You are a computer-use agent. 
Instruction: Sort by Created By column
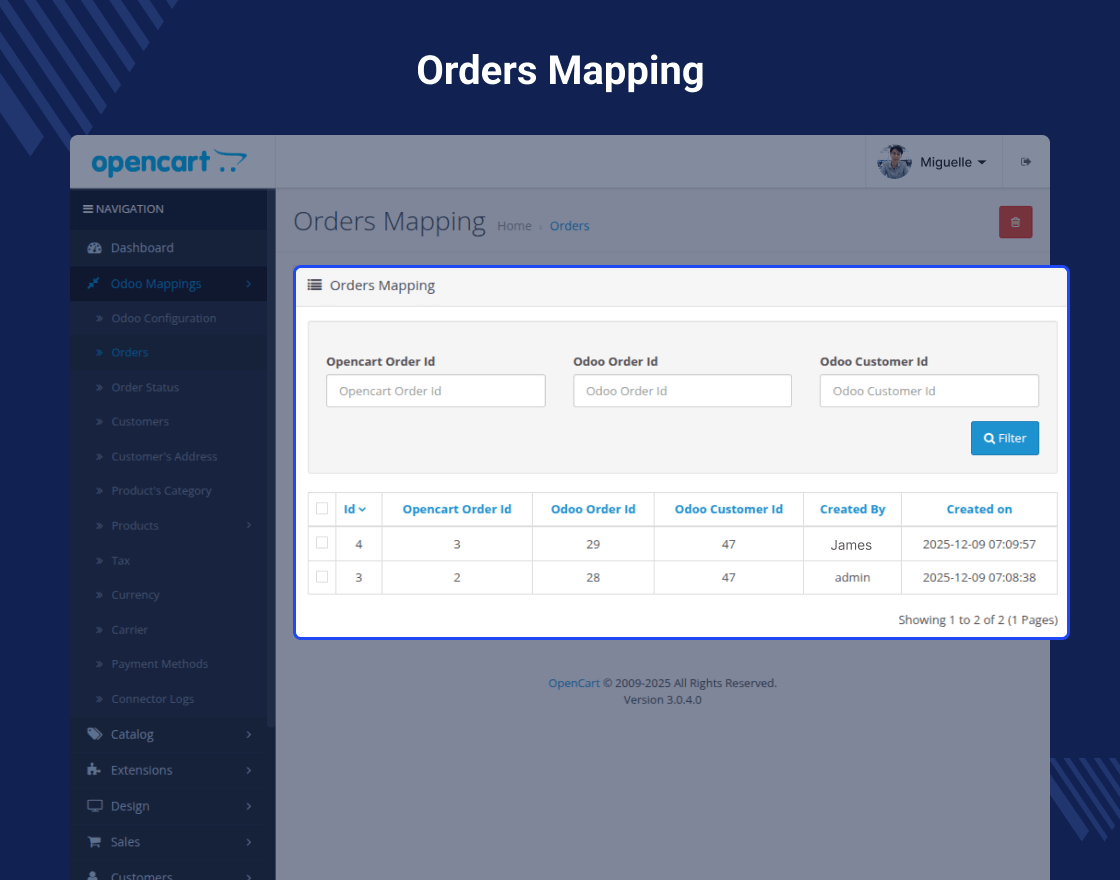point(852,509)
